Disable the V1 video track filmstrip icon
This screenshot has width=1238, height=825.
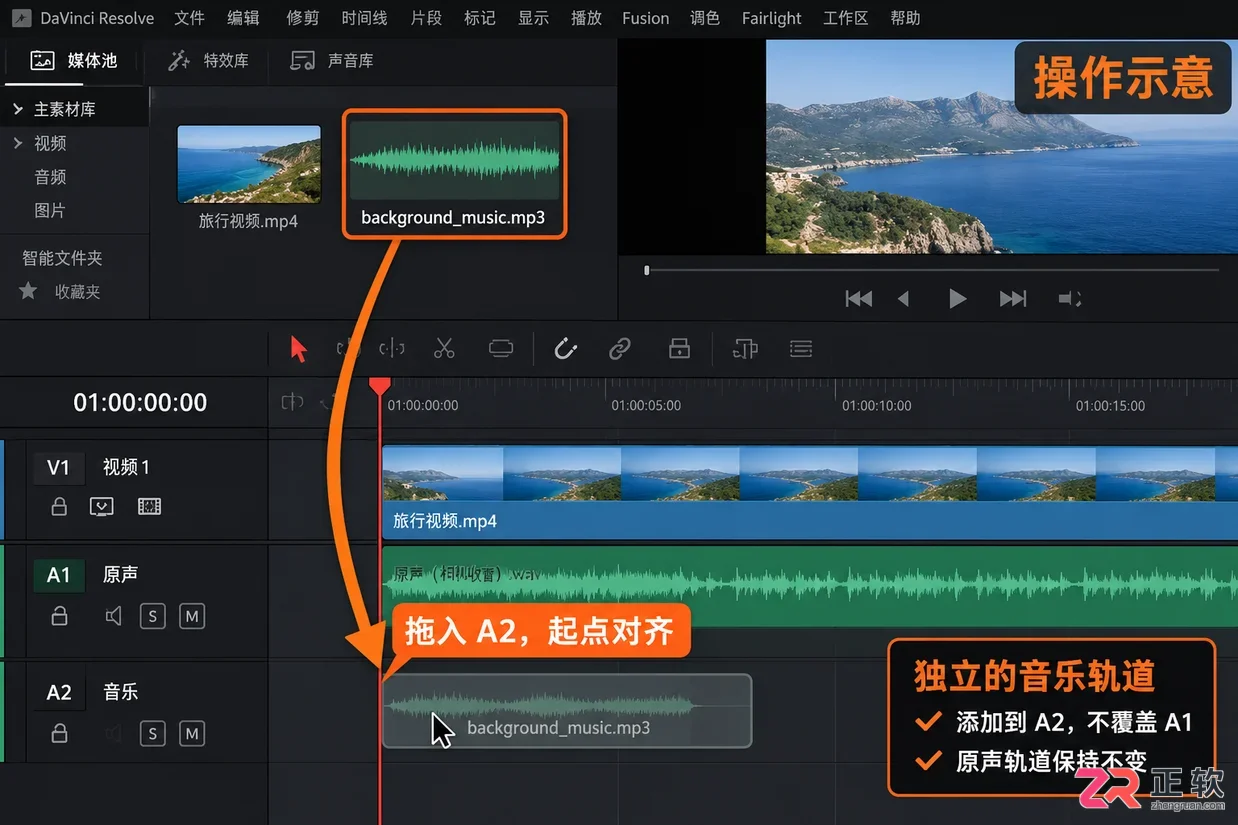(x=149, y=507)
